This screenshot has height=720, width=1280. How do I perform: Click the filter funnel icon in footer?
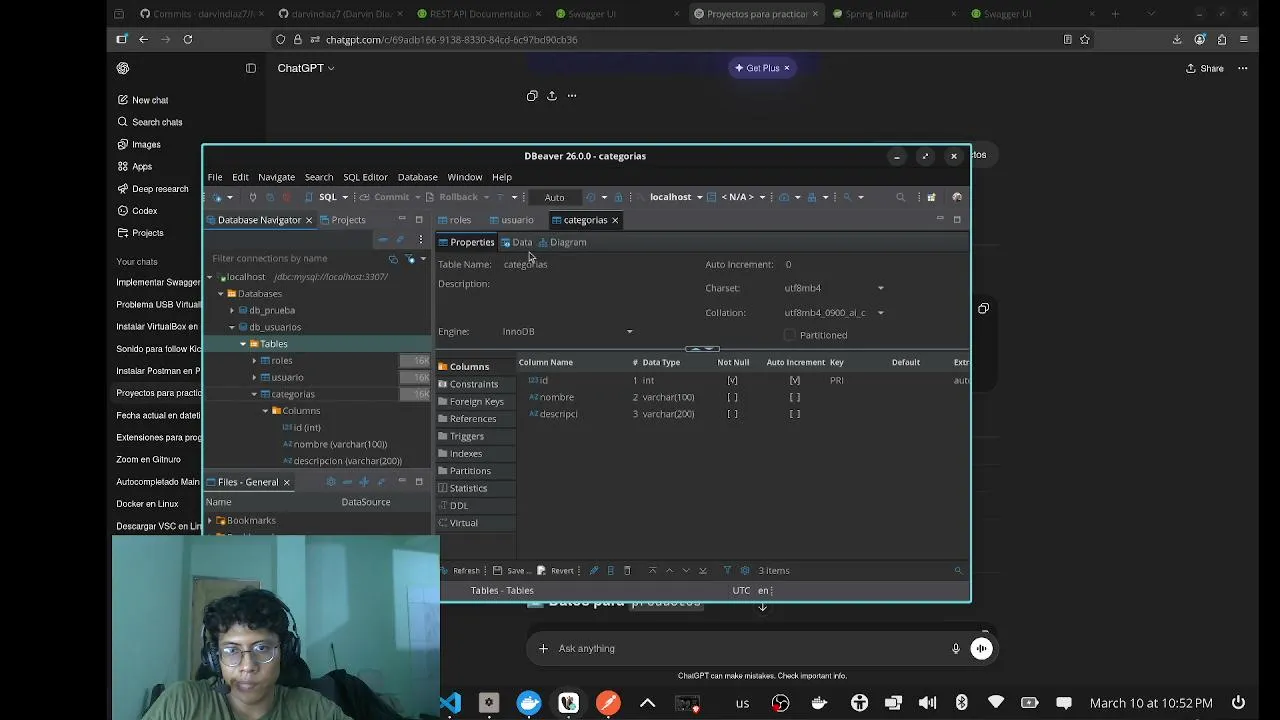tap(727, 570)
